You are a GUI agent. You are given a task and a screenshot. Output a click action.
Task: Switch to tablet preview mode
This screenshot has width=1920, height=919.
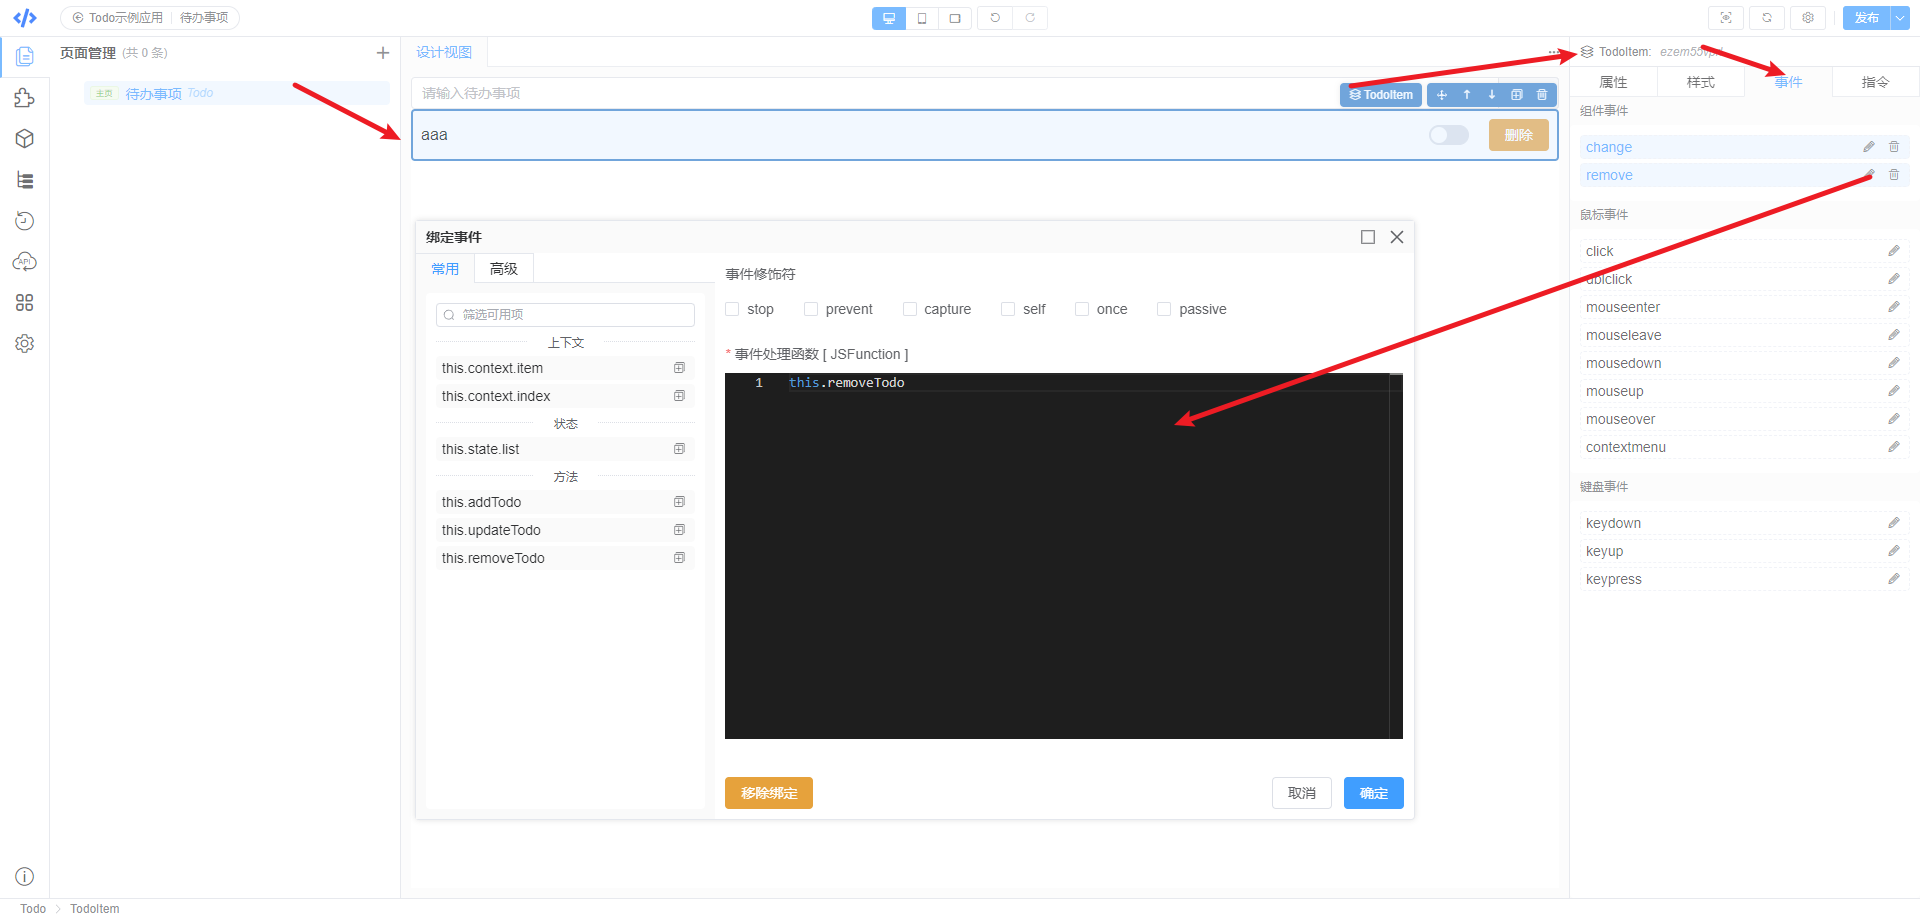[955, 18]
